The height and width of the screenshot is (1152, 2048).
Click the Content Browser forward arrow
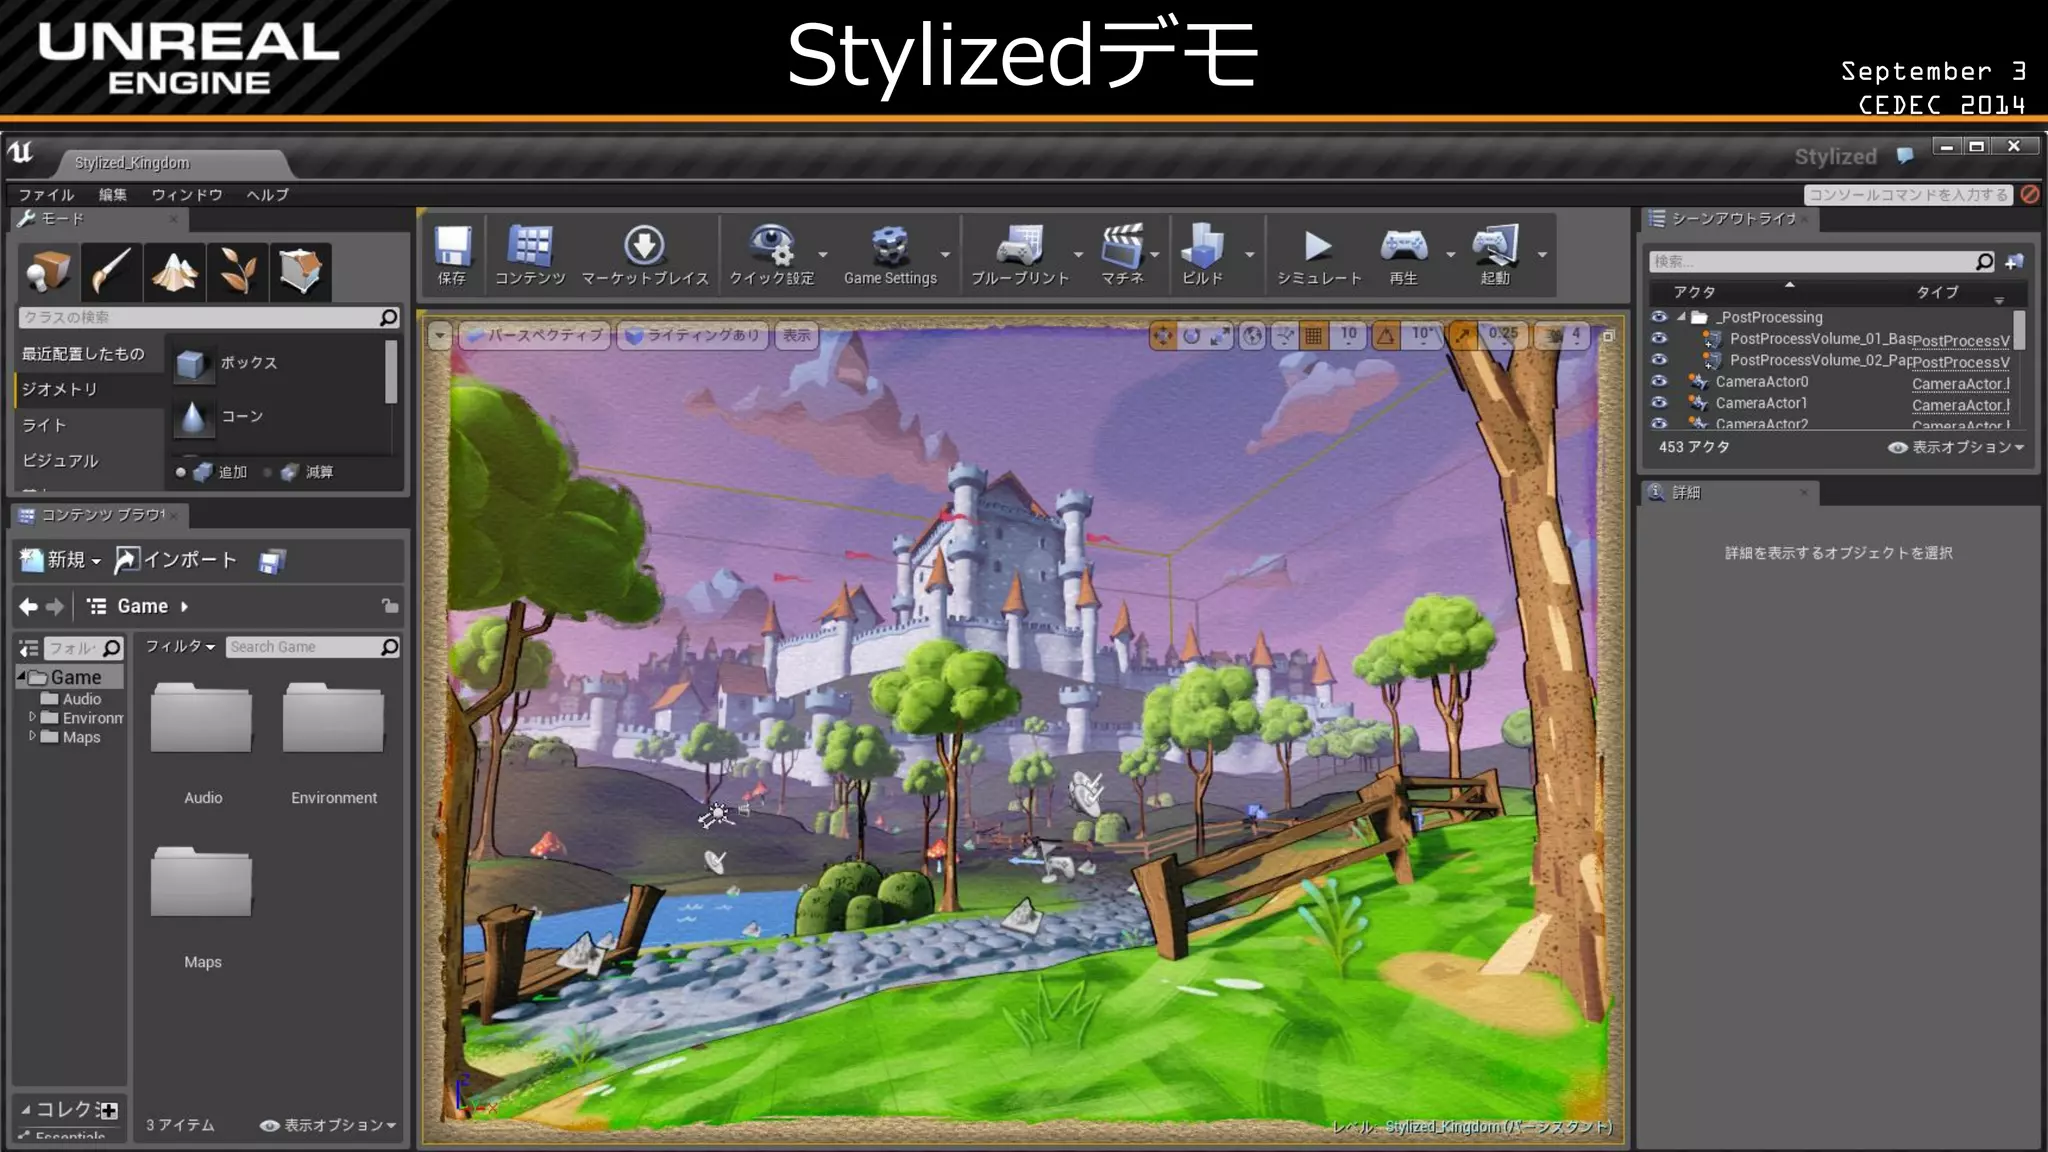coord(55,606)
